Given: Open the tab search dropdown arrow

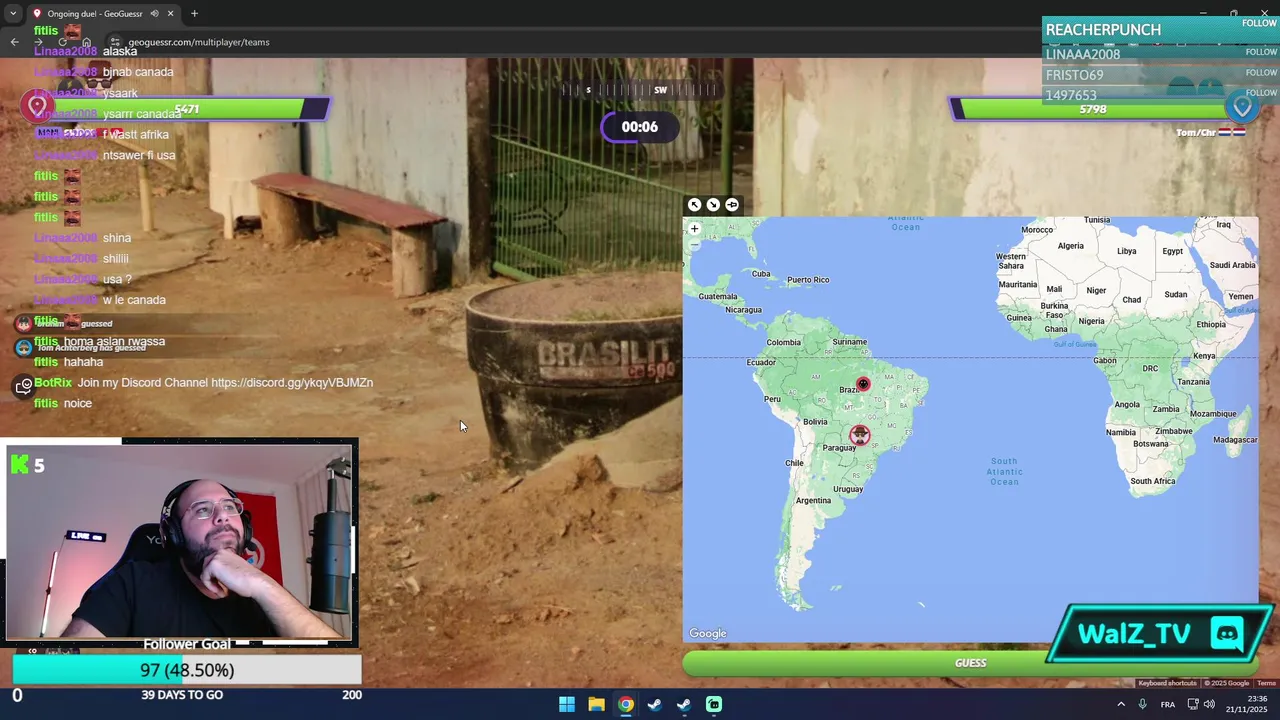Looking at the screenshot, I should coord(12,14).
